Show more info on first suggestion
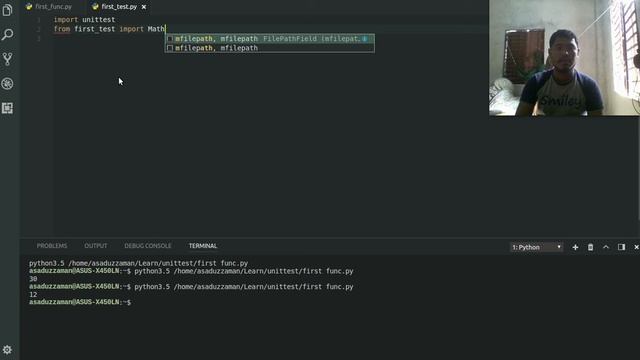The height and width of the screenshot is (360, 640). pos(364,39)
